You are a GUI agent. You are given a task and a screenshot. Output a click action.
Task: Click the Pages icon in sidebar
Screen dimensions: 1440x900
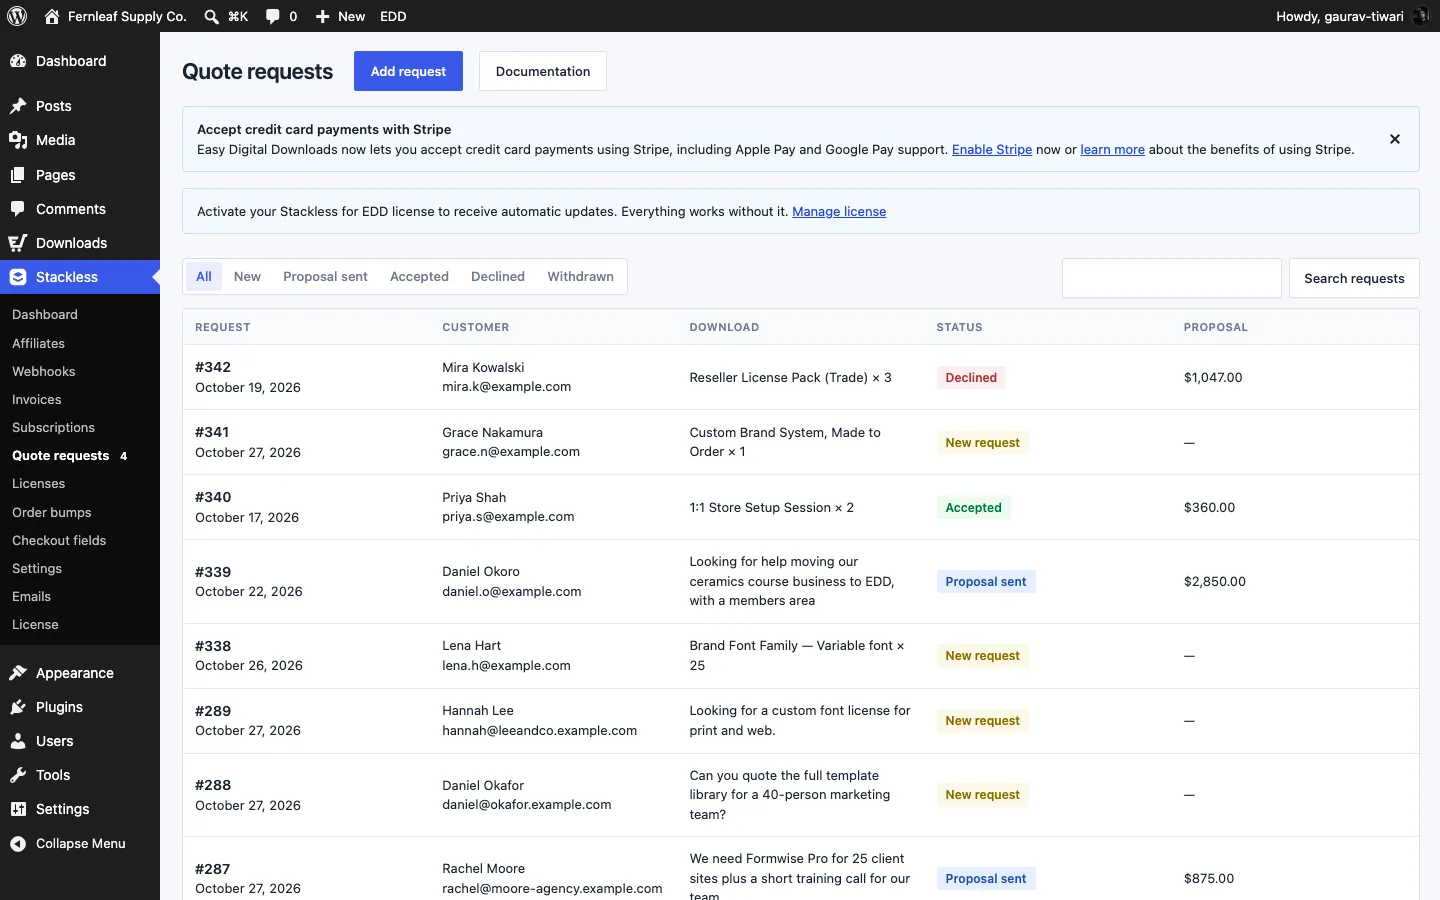tap(18, 175)
